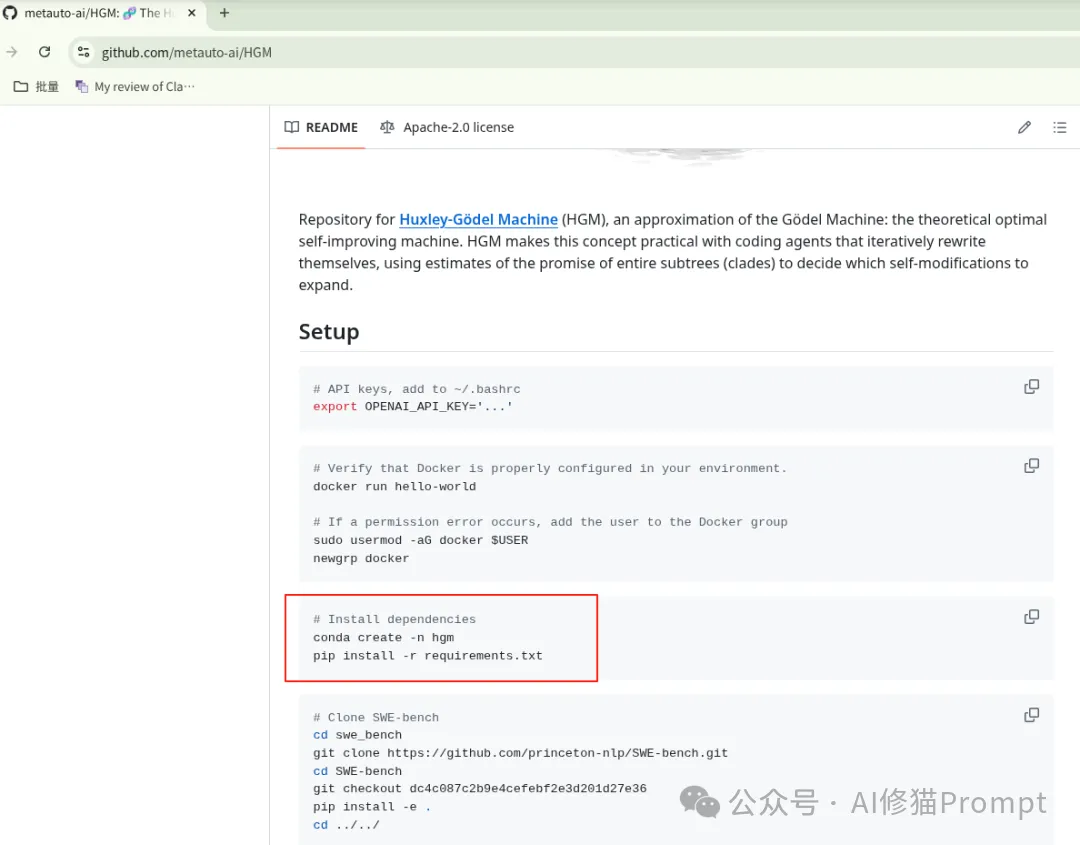Click the Apache license scale icon
Image resolution: width=1080 pixels, height=845 pixels.
point(387,127)
